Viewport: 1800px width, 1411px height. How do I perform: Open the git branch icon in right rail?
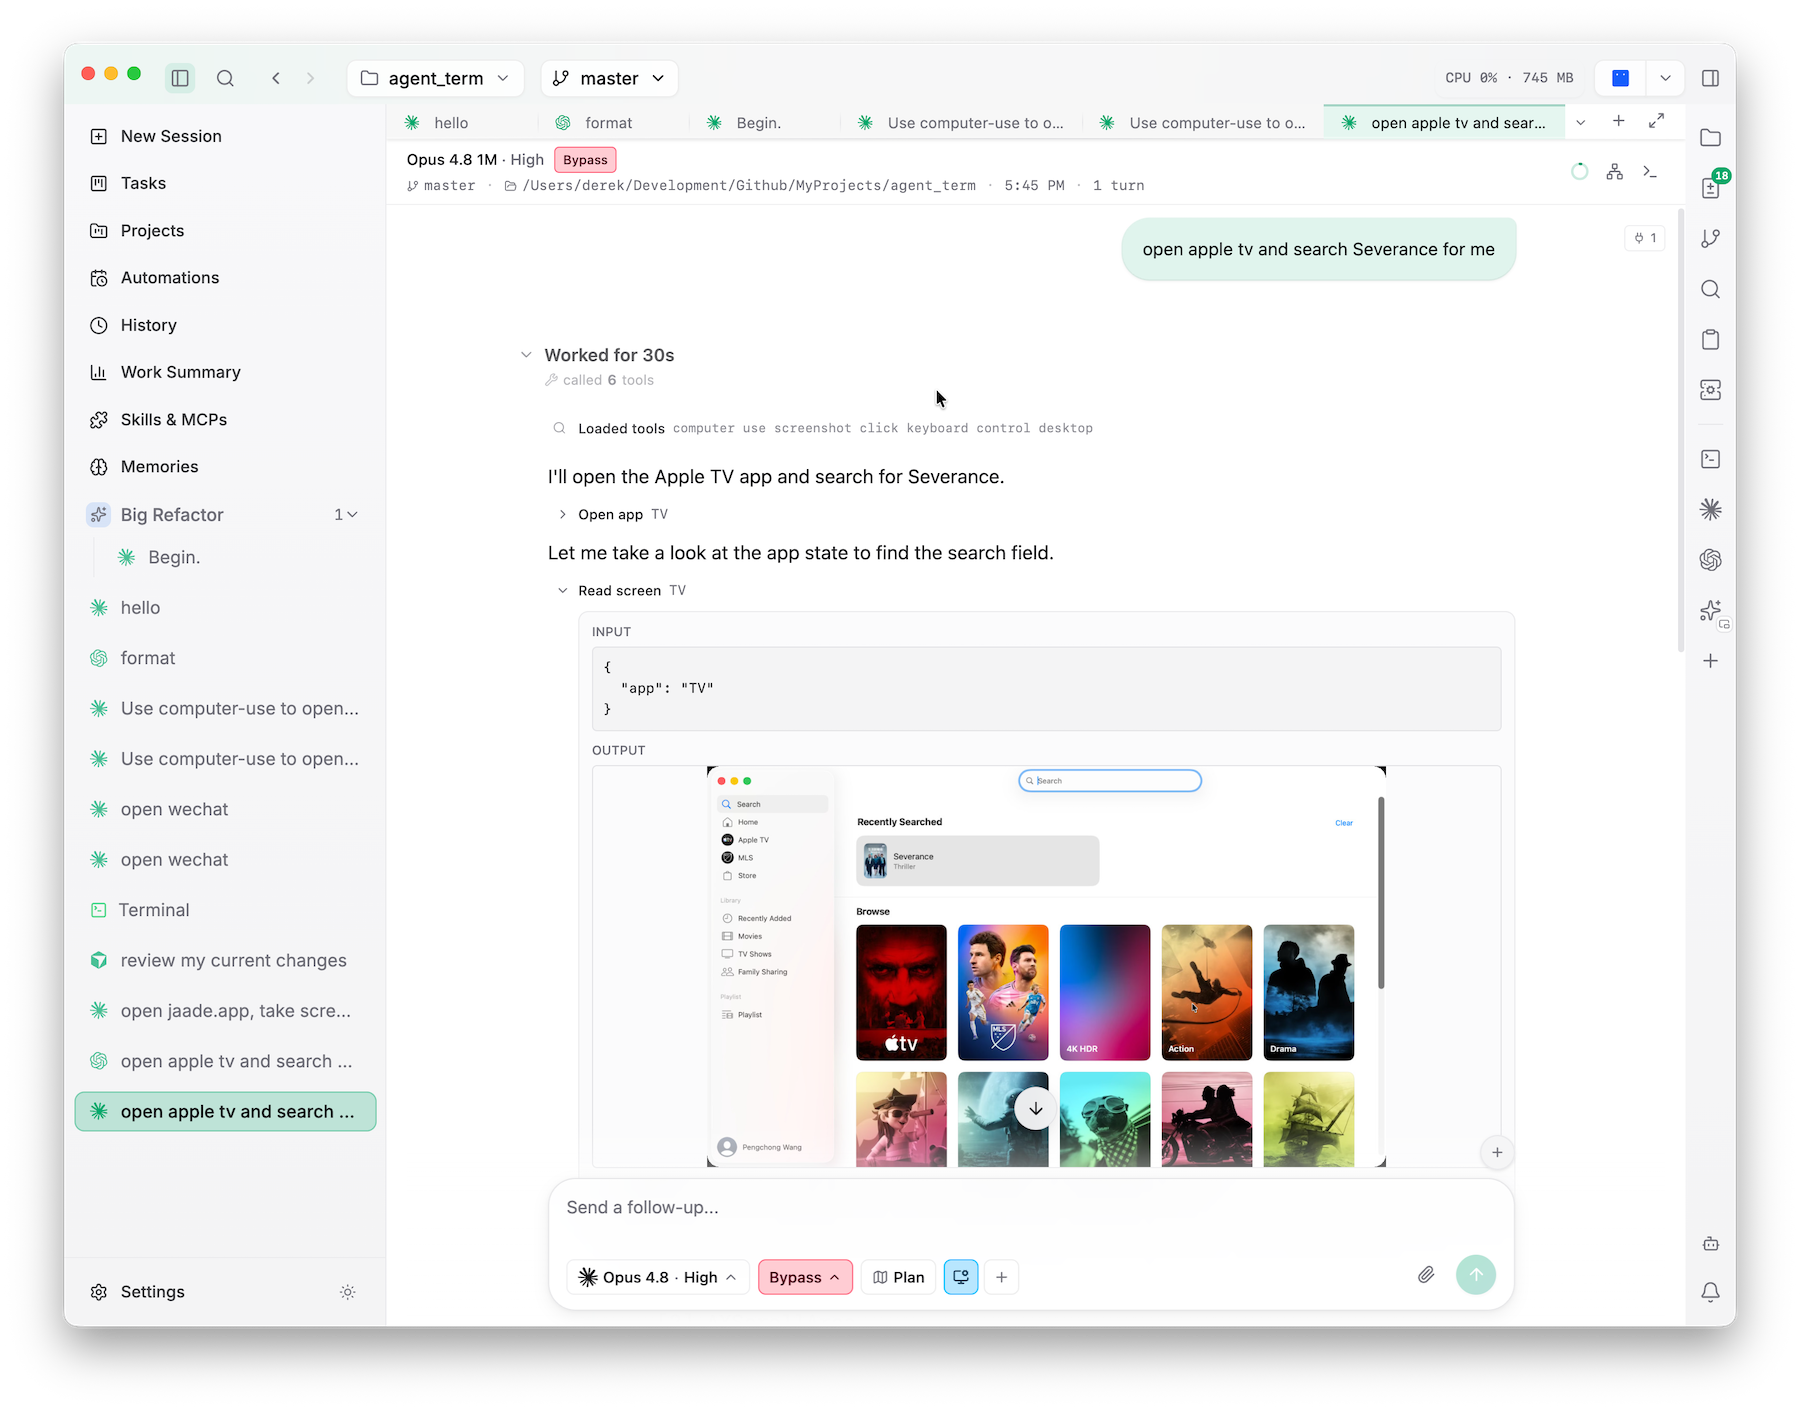(x=1711, y=238)
